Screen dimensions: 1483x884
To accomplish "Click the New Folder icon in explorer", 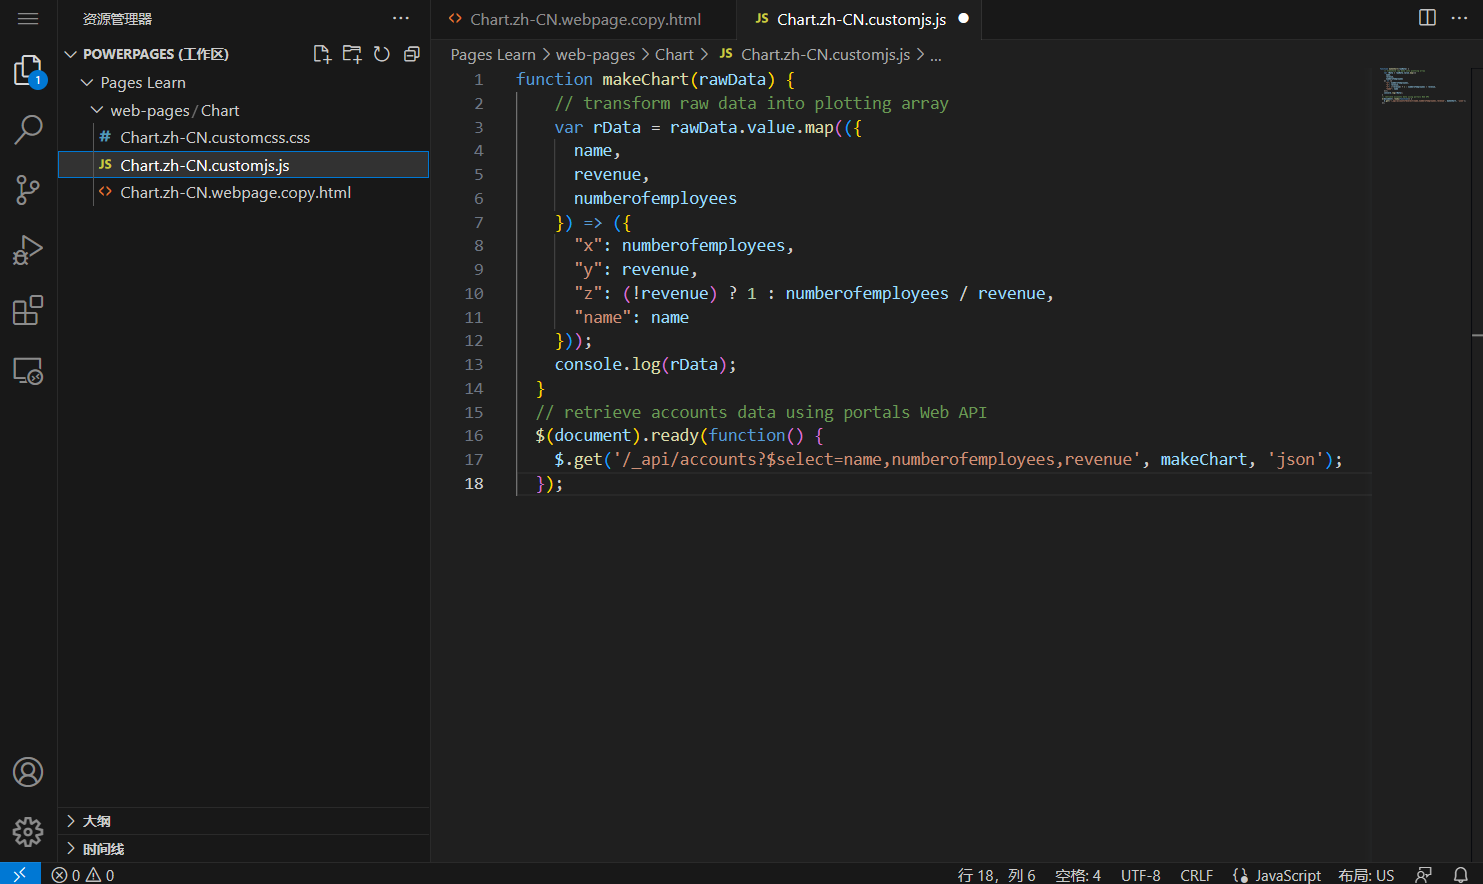I will (x=352, y=54).
